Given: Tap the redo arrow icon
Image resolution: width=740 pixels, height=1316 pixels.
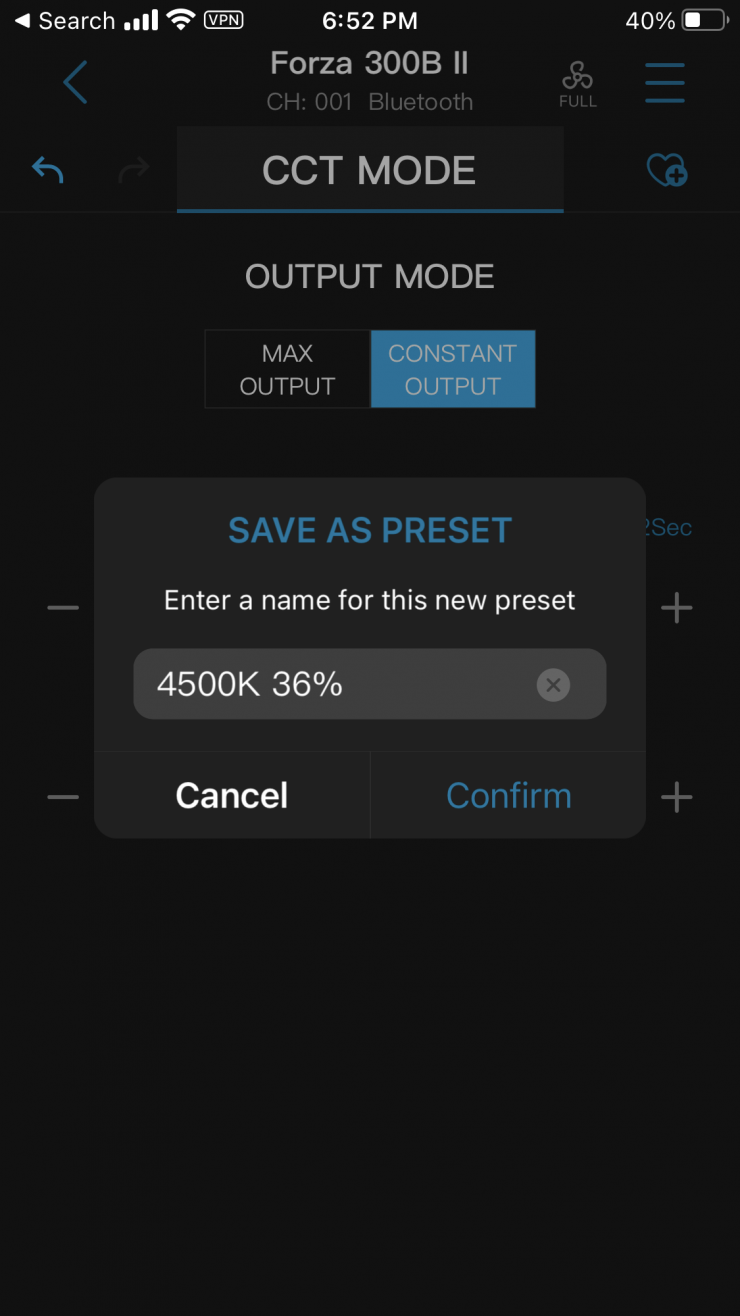Looking at the screenshot, I should [133, 171].
